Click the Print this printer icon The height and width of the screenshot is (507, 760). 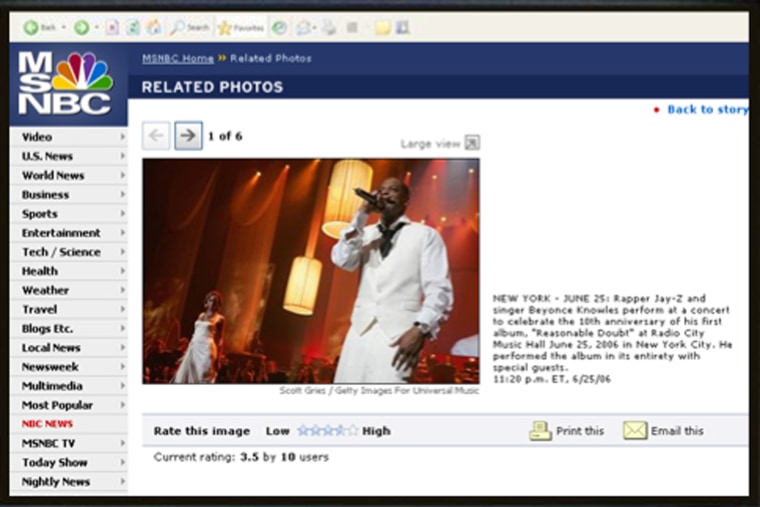pyautogui.click(x=541, y=431)
